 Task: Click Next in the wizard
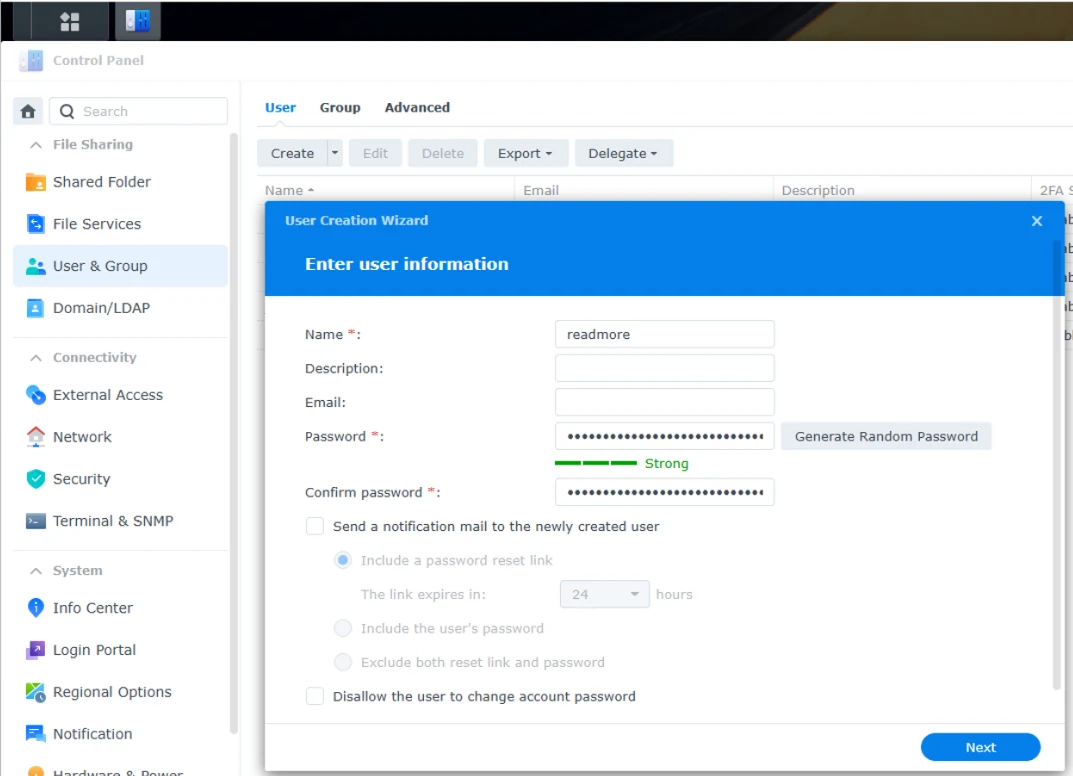coord(981,747)
